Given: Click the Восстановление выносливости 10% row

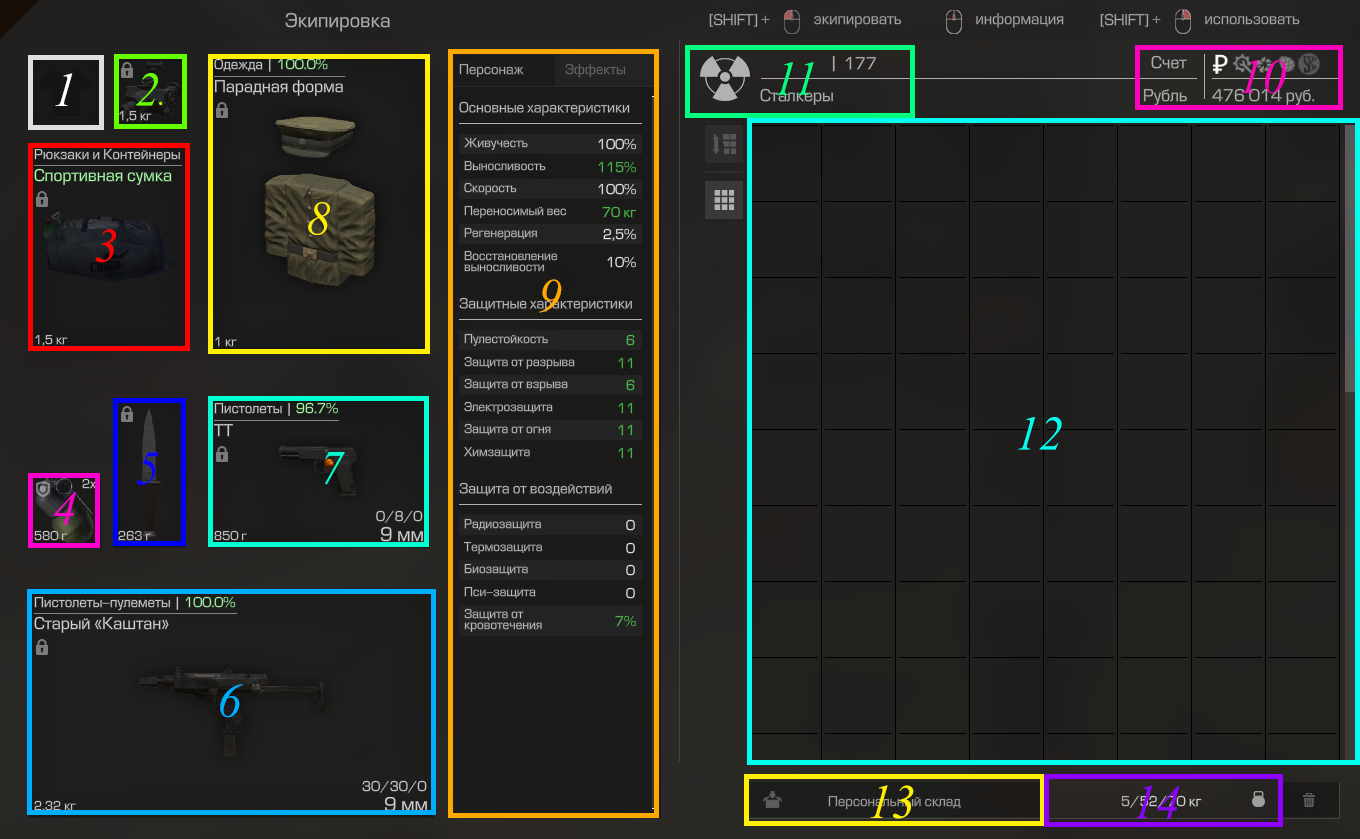Looking at the screenshot, I should point(550,262).
